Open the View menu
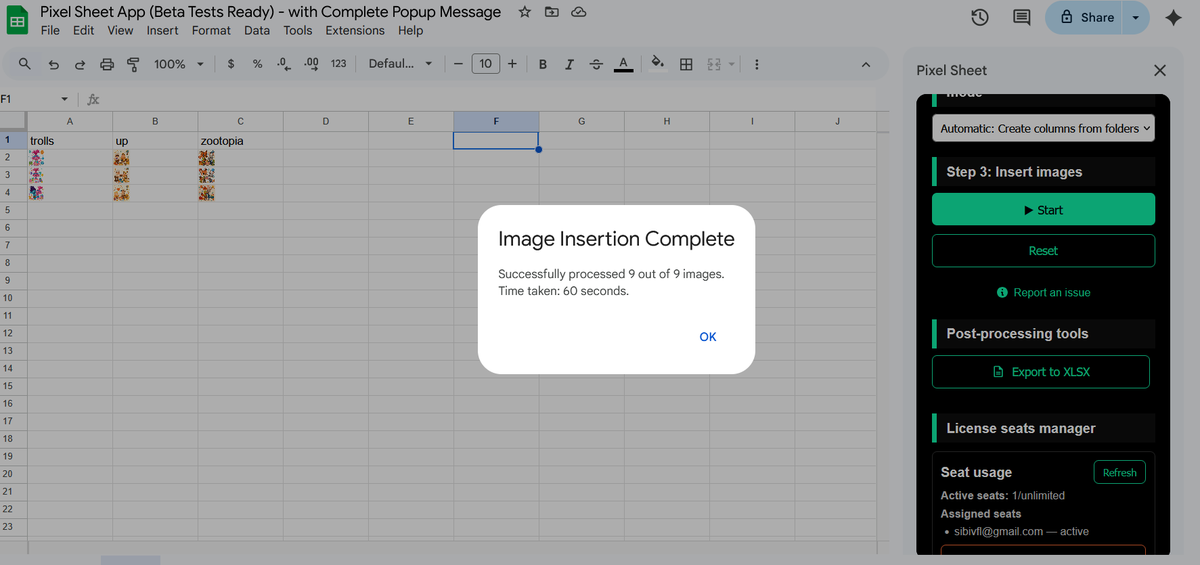This screenshot has width=1200, height=565. [120, 30]
